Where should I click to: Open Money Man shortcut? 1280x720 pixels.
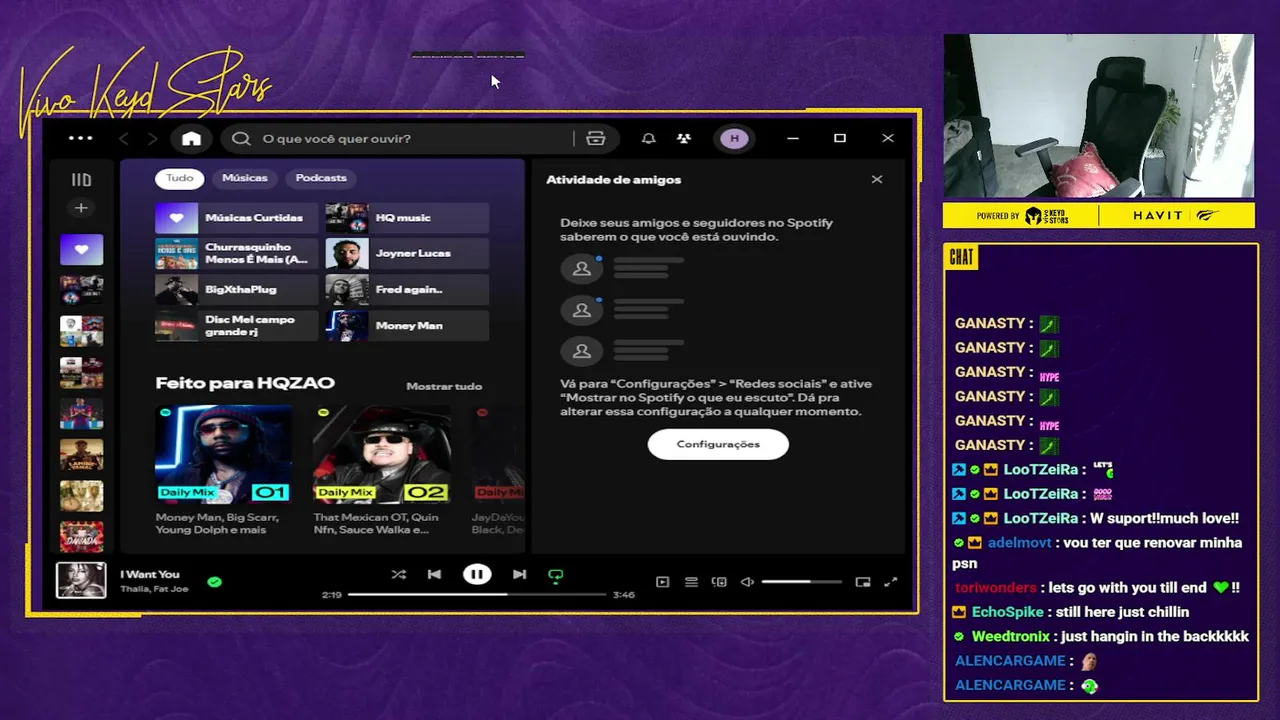coord(407,325)
